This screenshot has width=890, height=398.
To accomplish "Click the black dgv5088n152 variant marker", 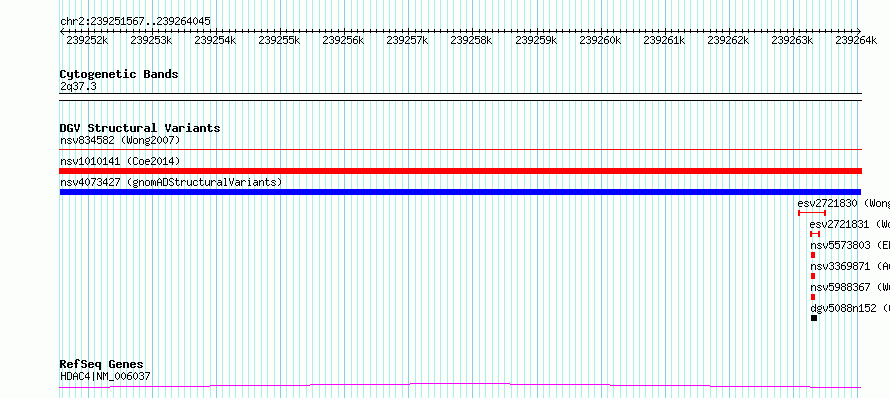I will tap(814, 318).
